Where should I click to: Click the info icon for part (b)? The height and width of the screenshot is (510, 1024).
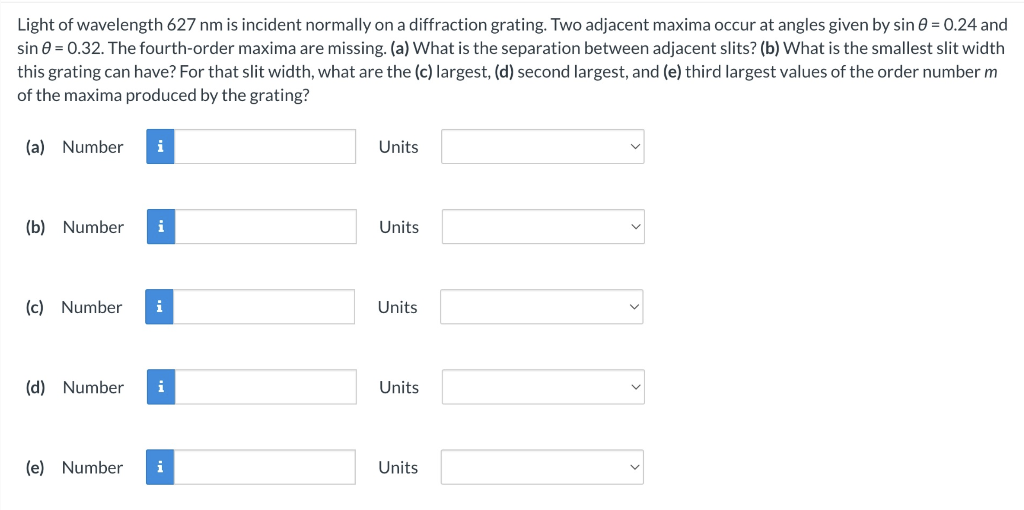(161, 227)
